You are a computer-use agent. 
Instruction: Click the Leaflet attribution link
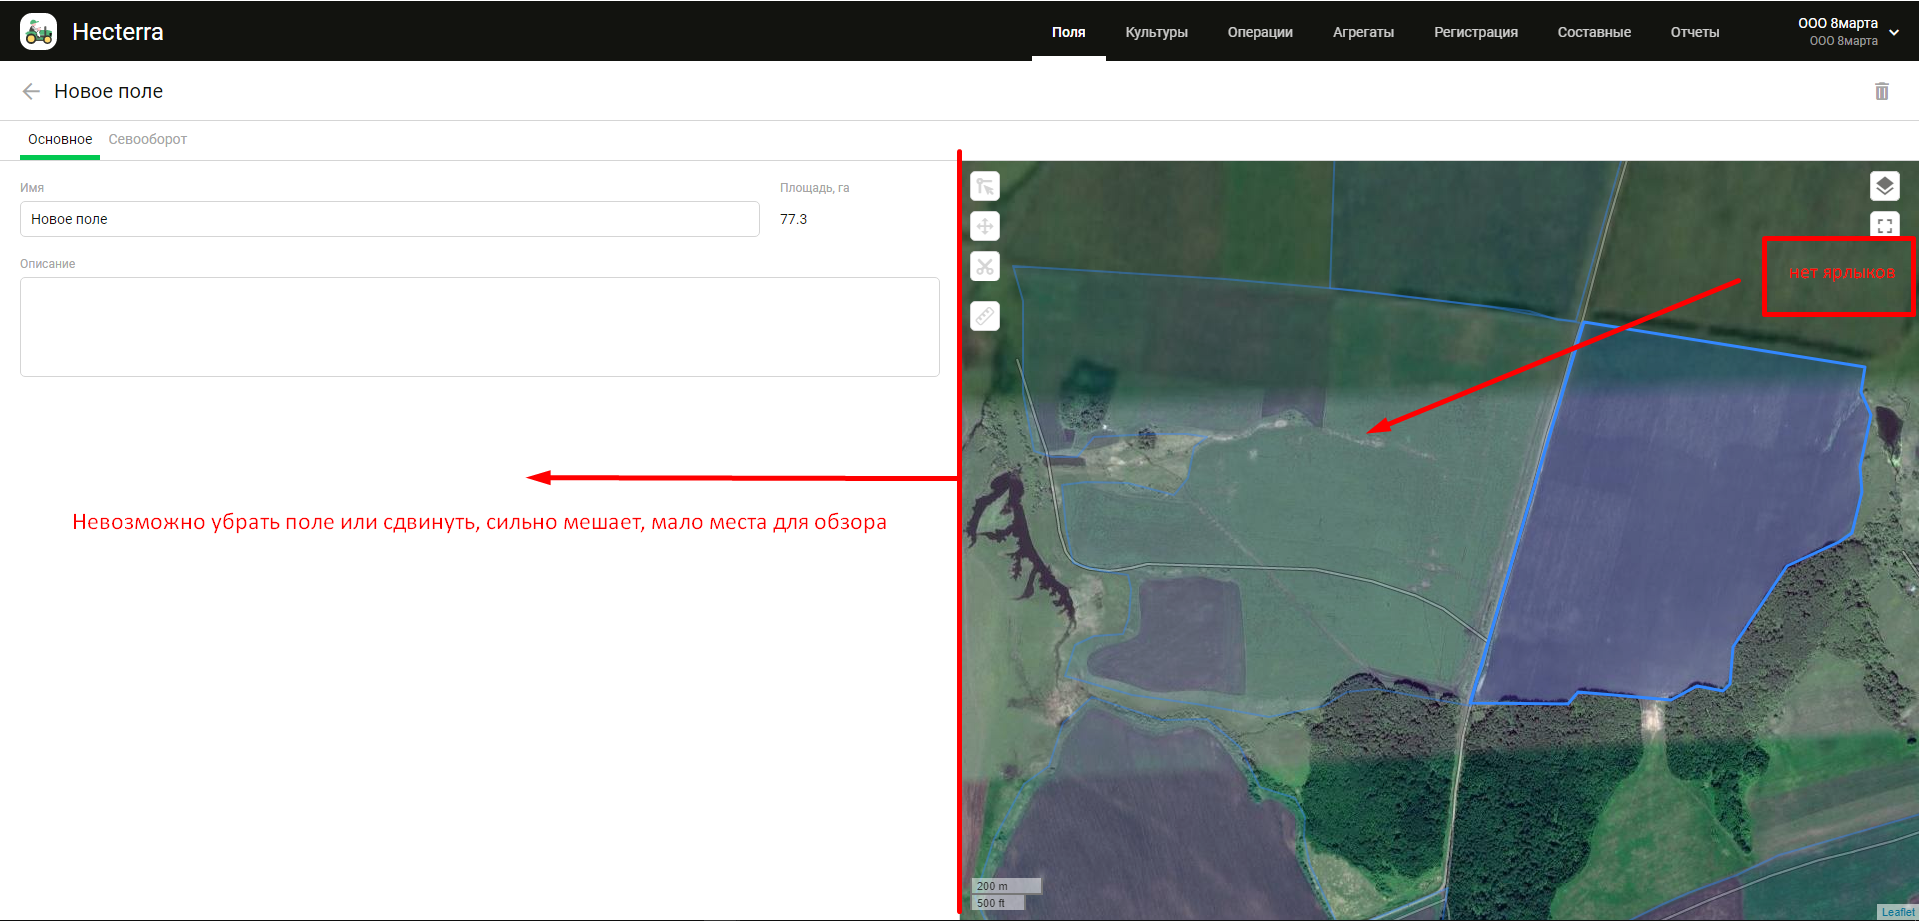pos(1897,912)
